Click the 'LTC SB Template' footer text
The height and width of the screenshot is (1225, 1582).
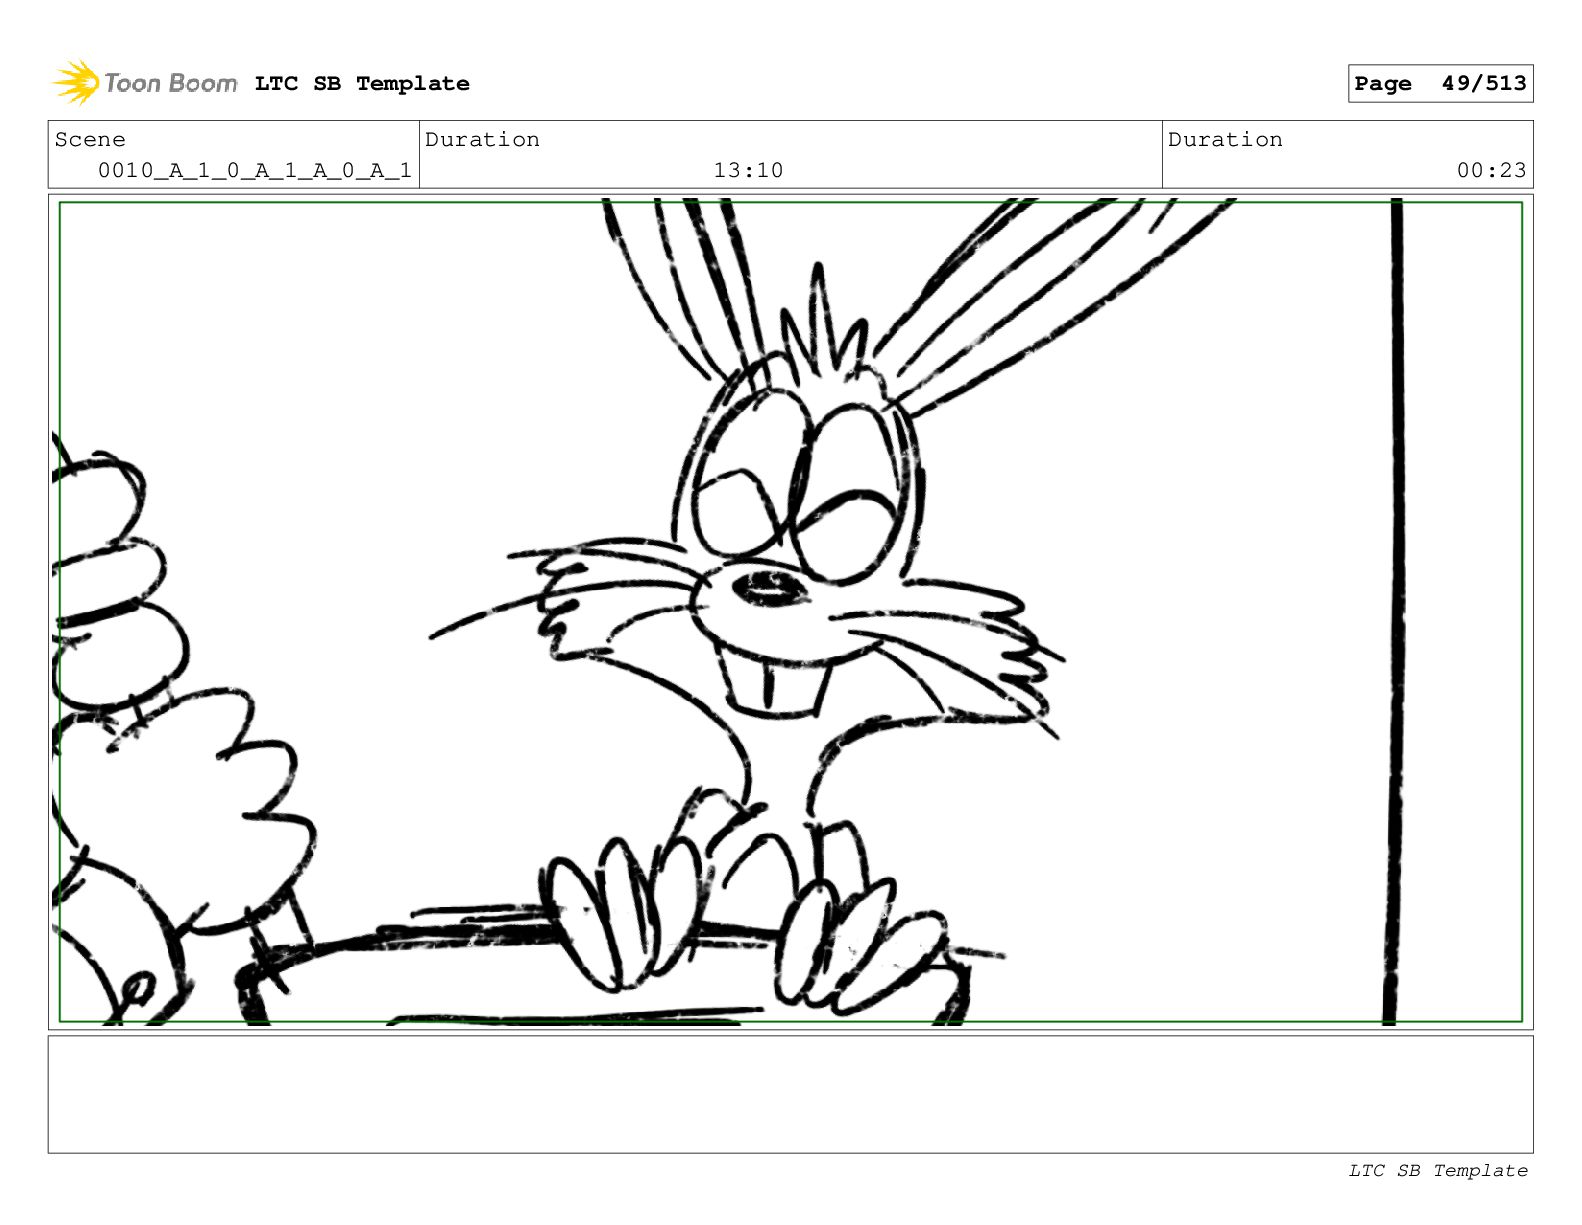[1438, 1171]
